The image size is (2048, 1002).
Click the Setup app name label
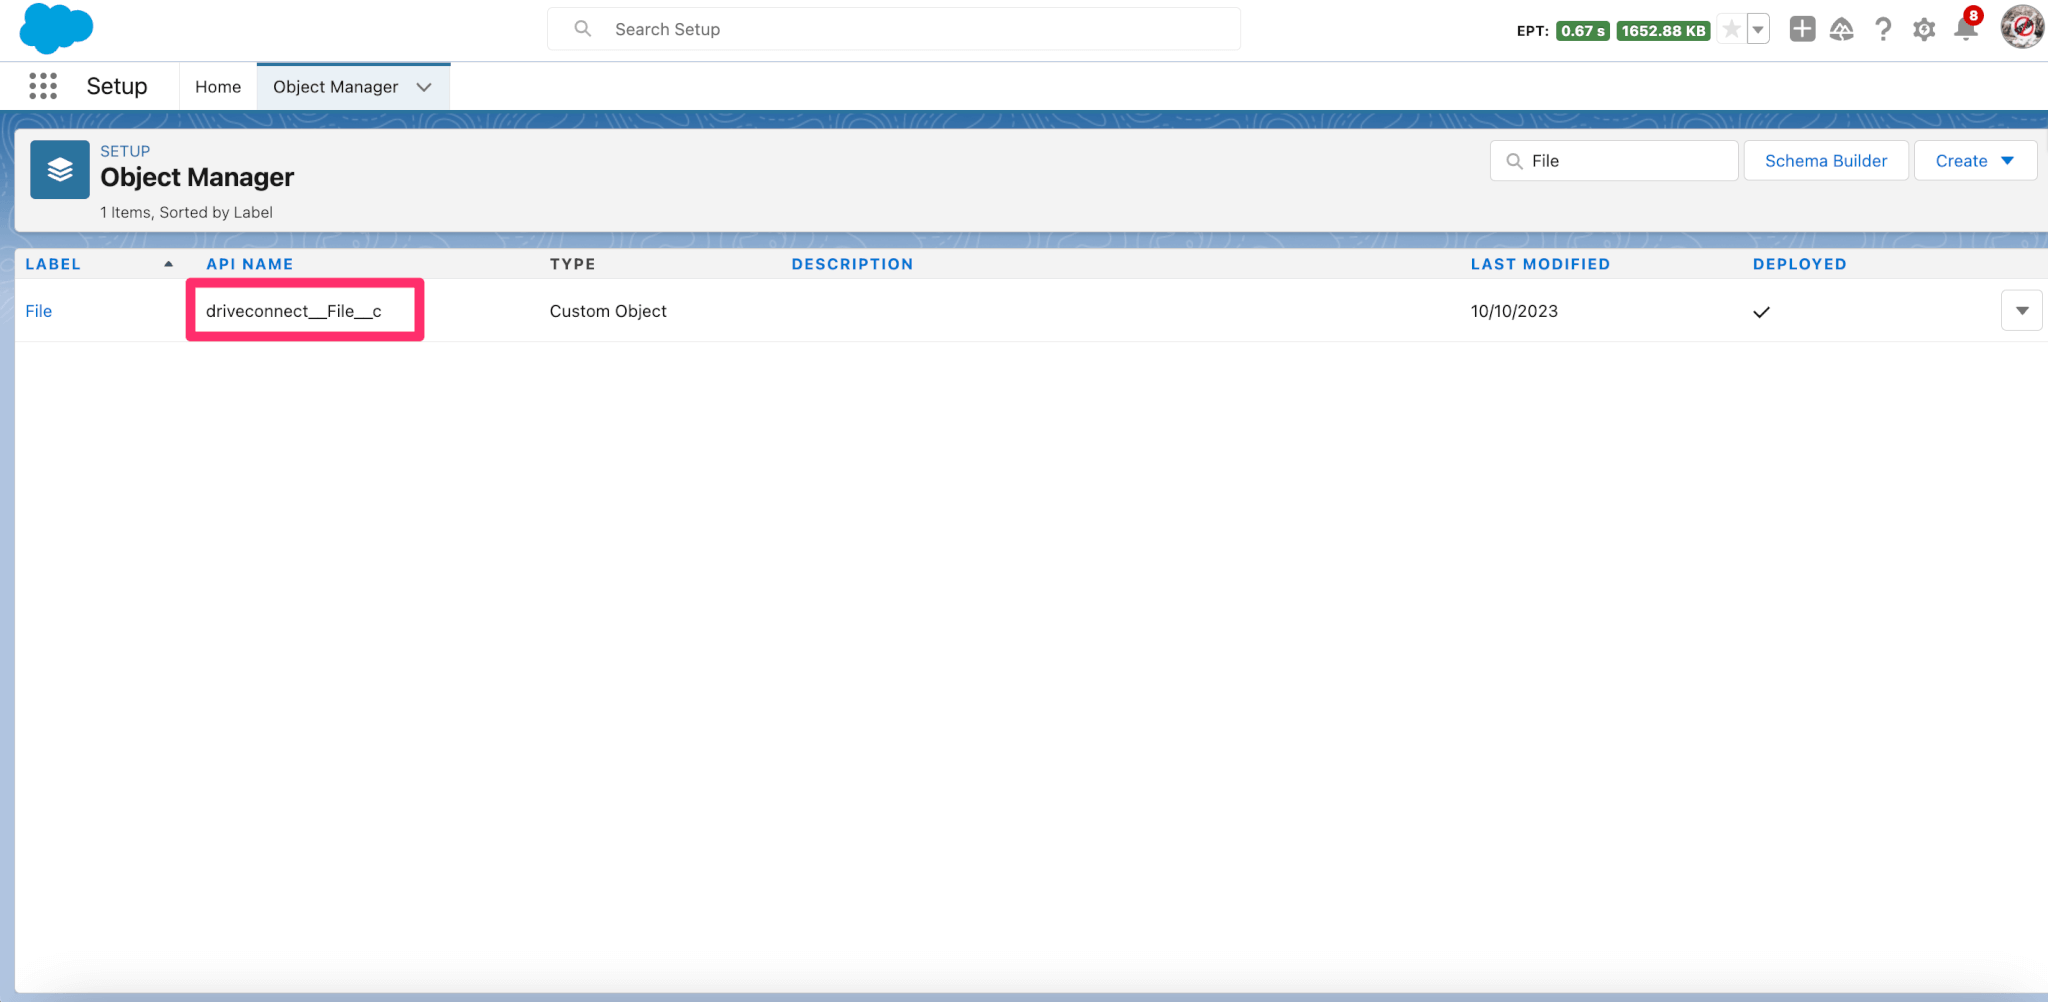117,86
